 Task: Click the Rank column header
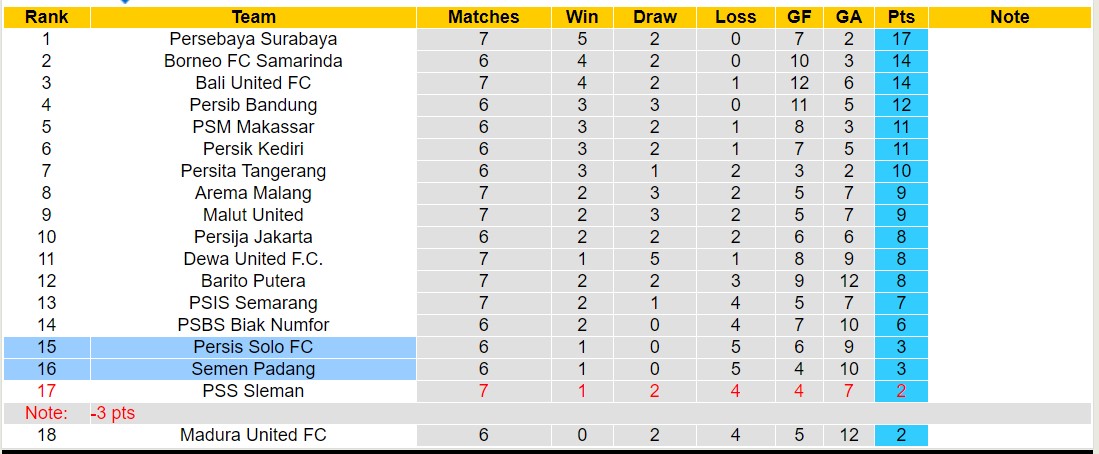pos(46,17)
